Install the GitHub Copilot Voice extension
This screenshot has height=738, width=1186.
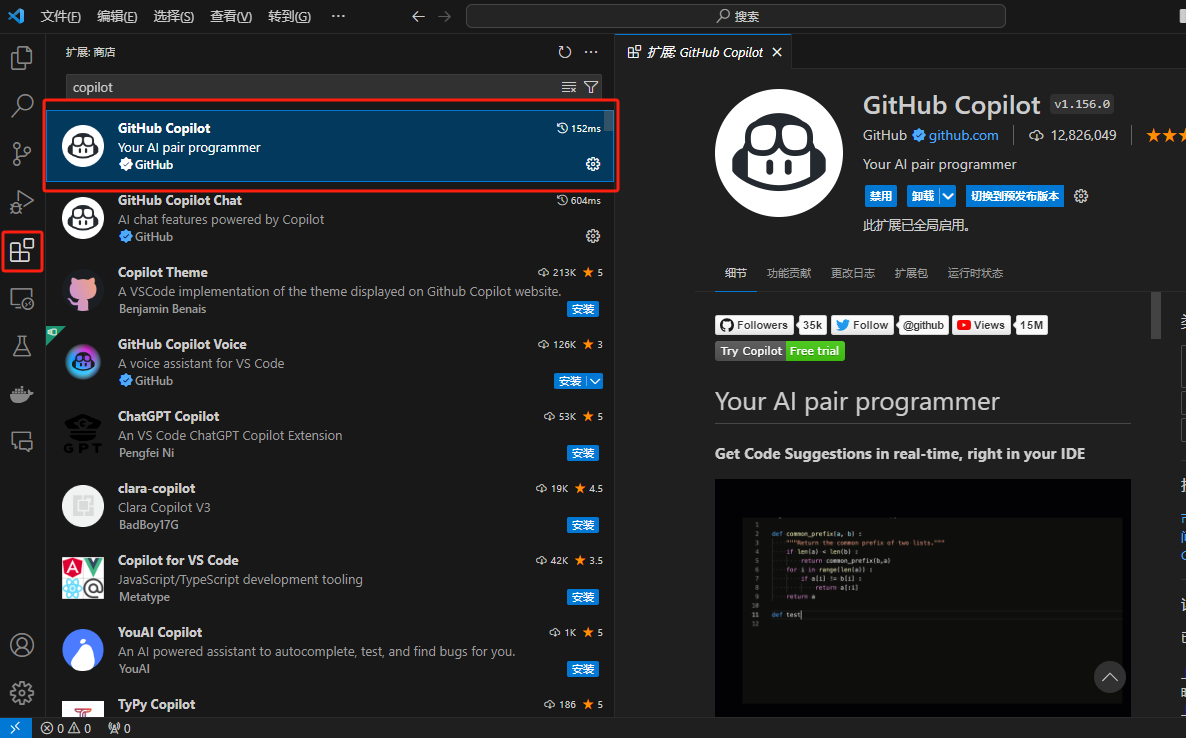click(570, 381)
